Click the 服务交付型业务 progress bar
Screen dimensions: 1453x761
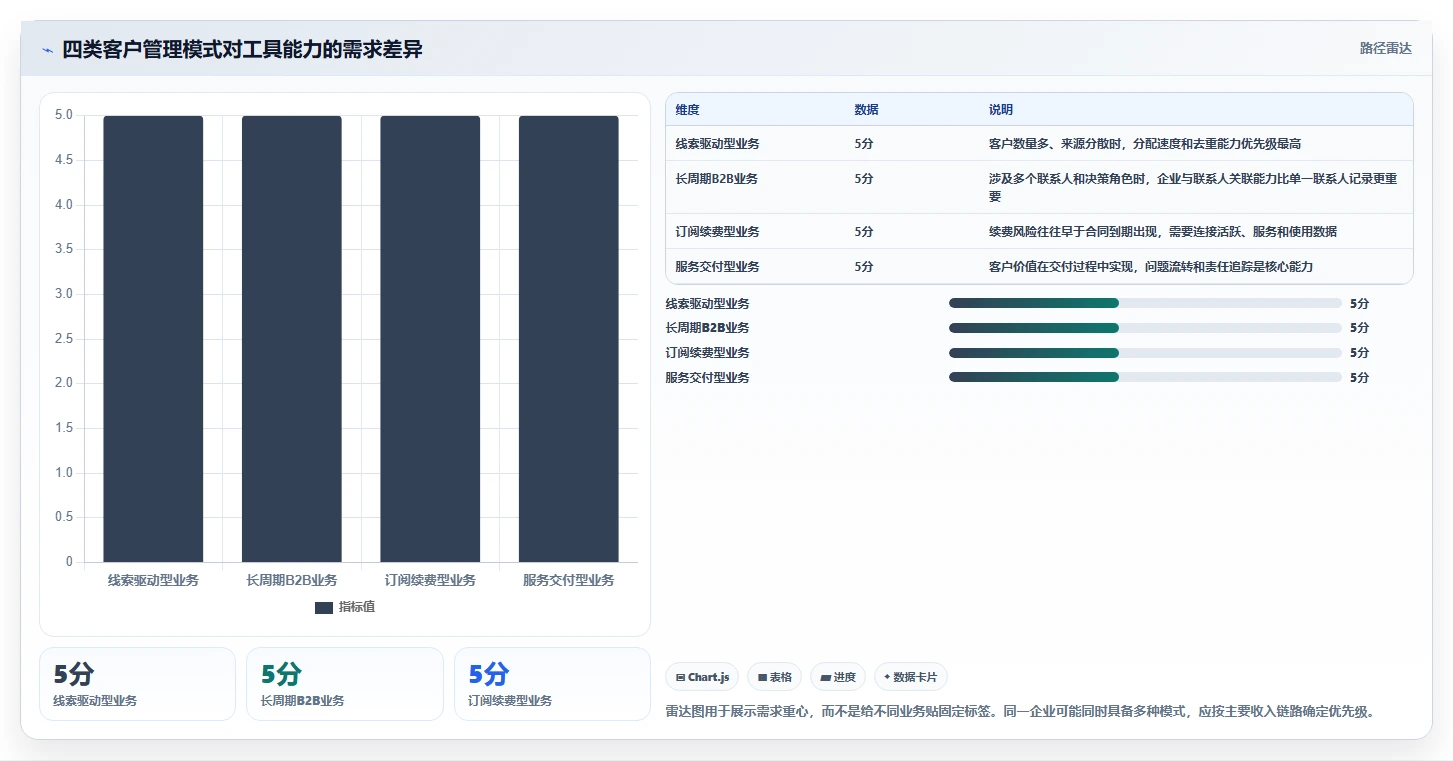1145,377
